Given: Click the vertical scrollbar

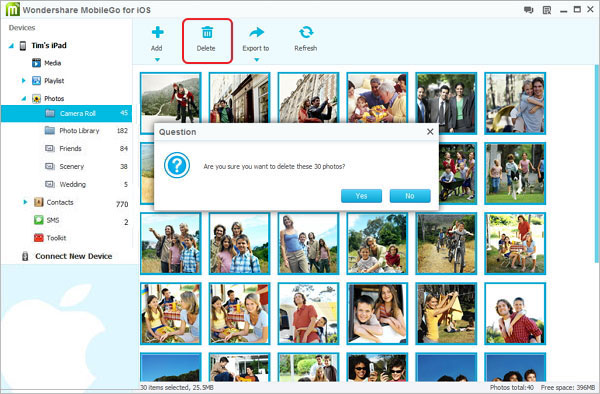Looking at the screenshot, I should [x=597, y=164].
